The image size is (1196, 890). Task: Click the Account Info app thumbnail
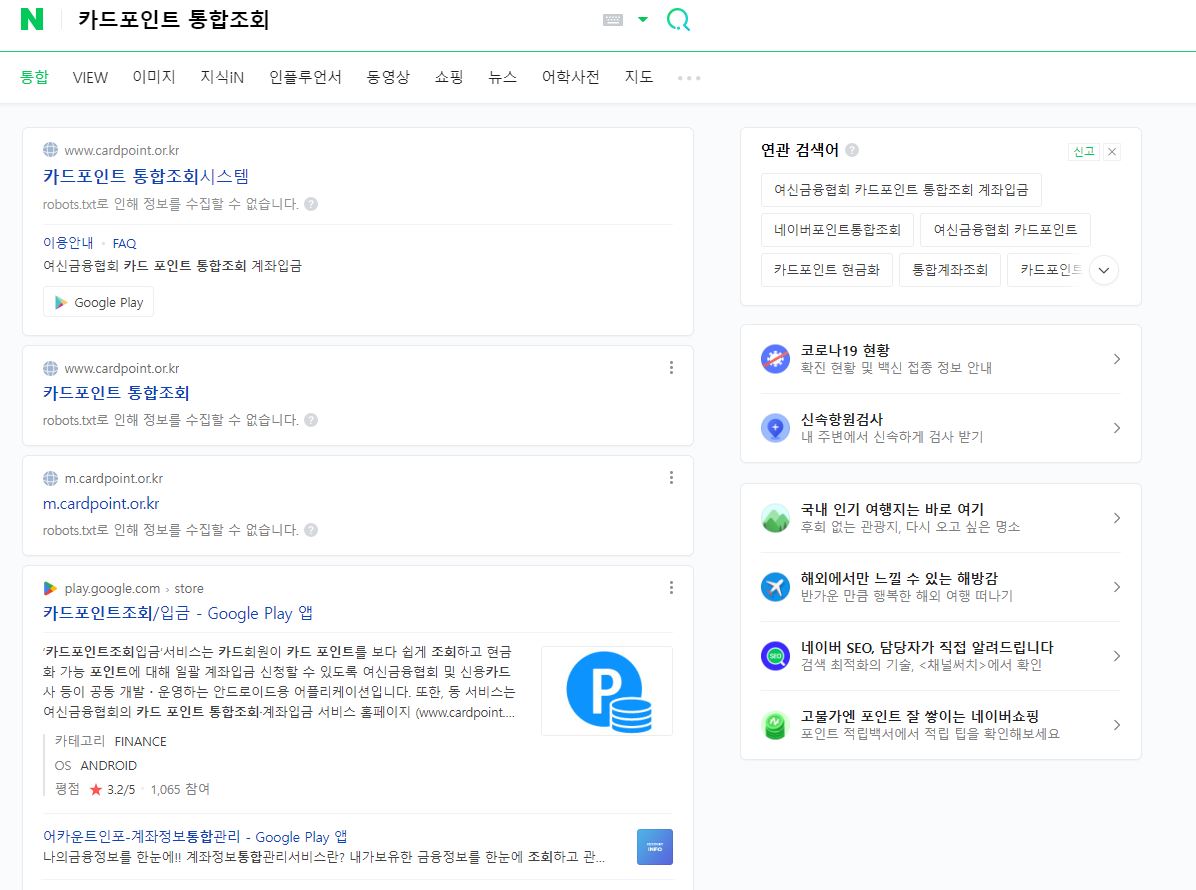click(x=654, y=847)
